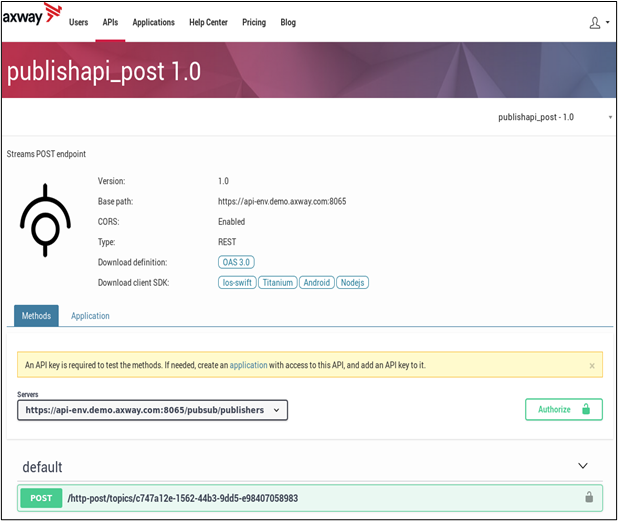618x521 pixels.
Task: Open the user account menu icon
Action: tap(599, 23)
